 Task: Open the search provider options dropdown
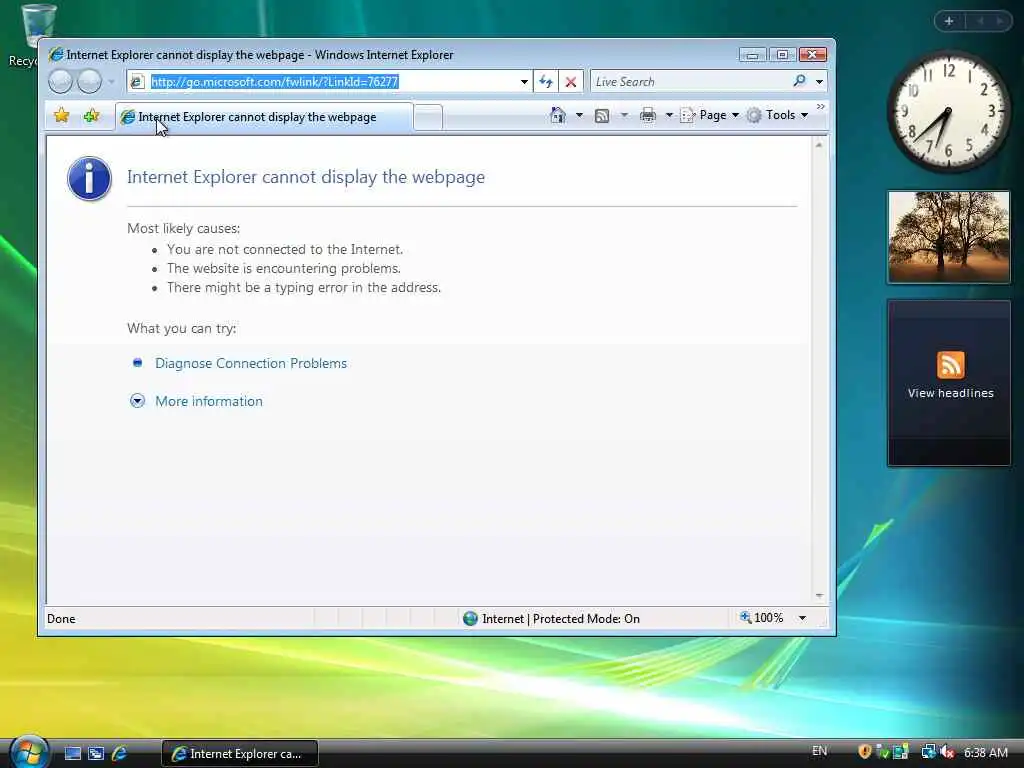pyautogui.click(x=820, y=82)
